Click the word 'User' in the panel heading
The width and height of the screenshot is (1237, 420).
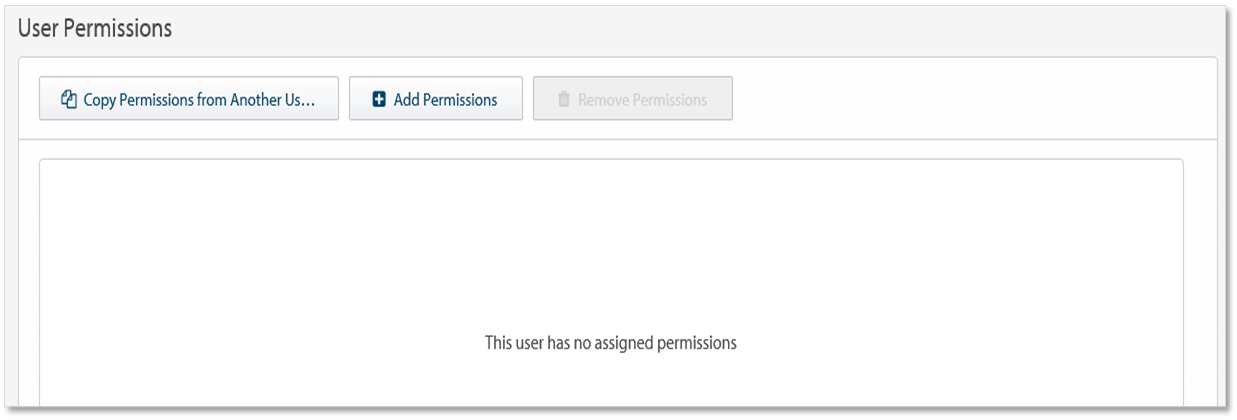point(36,29)
